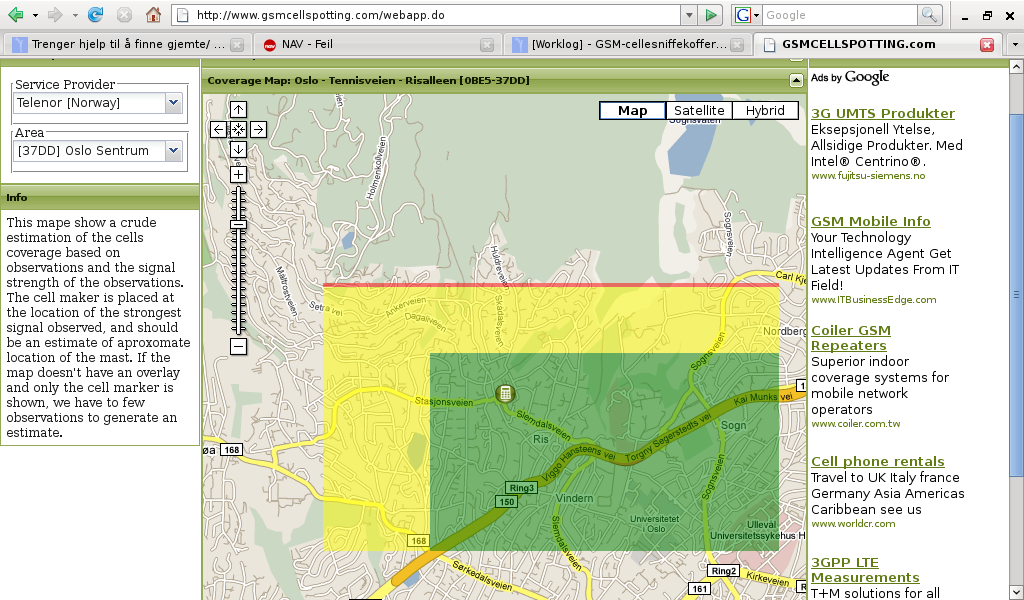
Task: Return to last map result center icon
Action: (x=238, y=129)
